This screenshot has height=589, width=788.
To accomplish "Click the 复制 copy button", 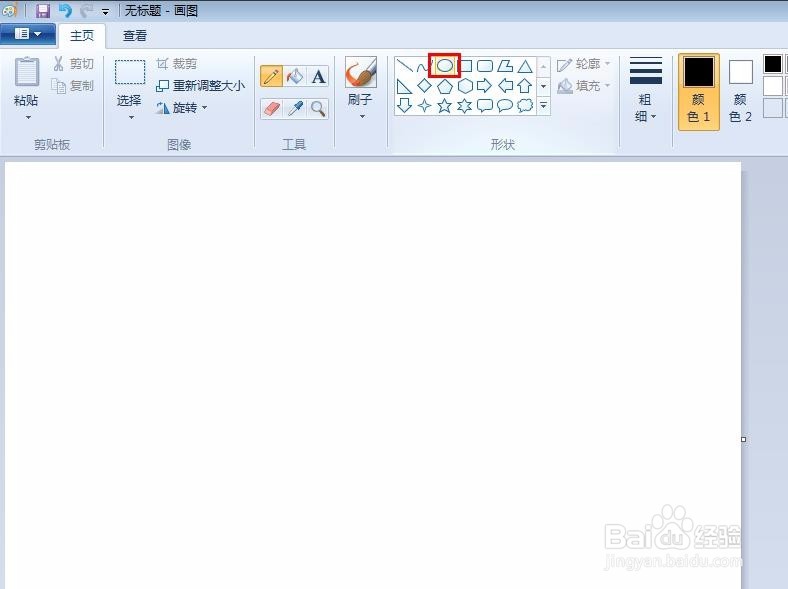I will (x=73, y=86).
